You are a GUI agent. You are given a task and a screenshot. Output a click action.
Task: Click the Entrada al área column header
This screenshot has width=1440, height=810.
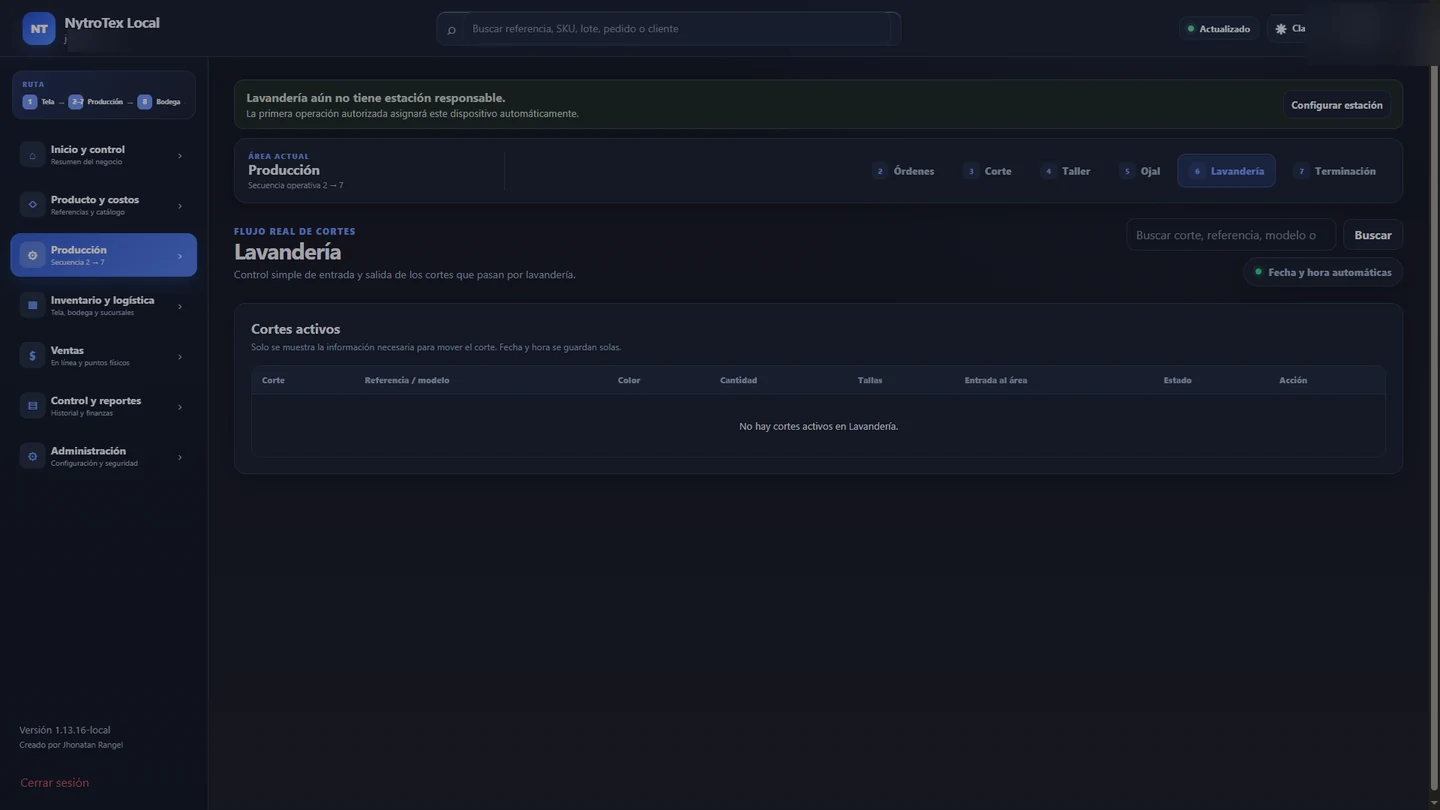pyautogui.click(x=996, y=380)
